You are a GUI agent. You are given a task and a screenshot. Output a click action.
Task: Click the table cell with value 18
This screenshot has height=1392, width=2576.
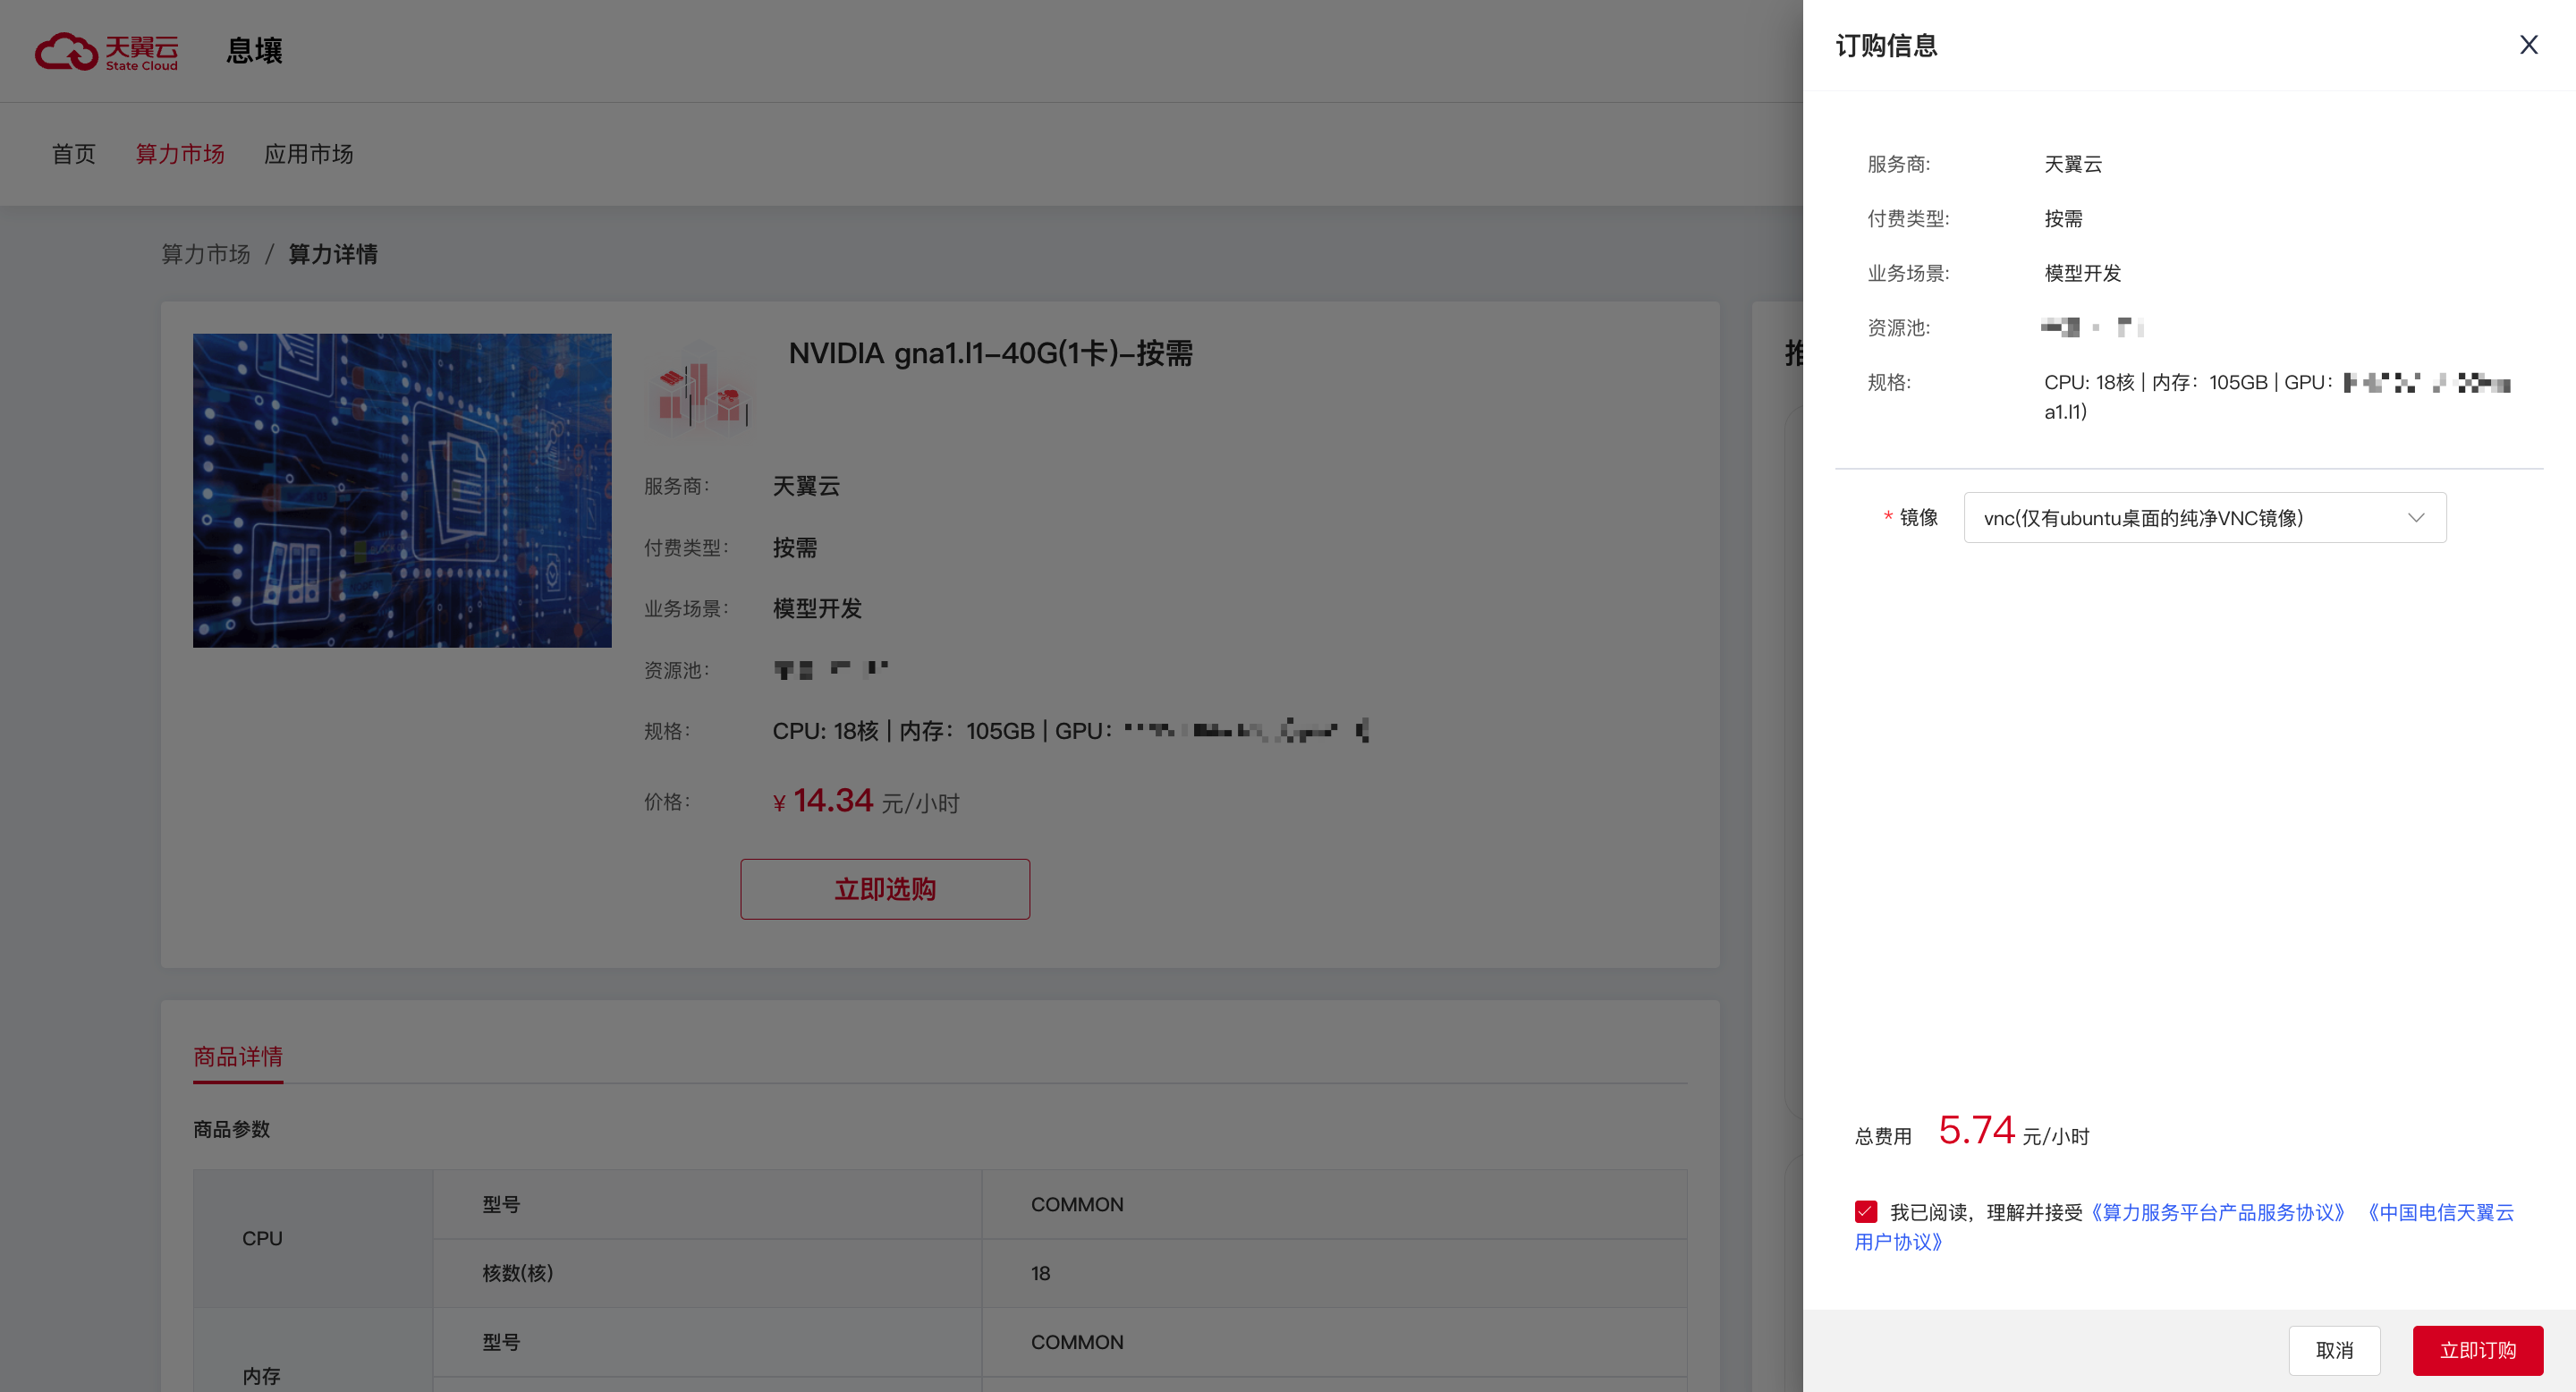tap(1334, 1273)
